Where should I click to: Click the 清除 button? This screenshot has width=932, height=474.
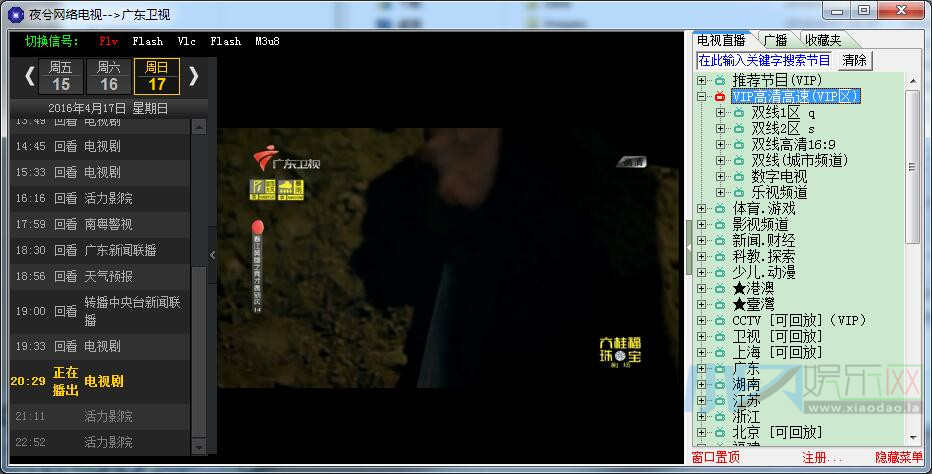(854, 60)
